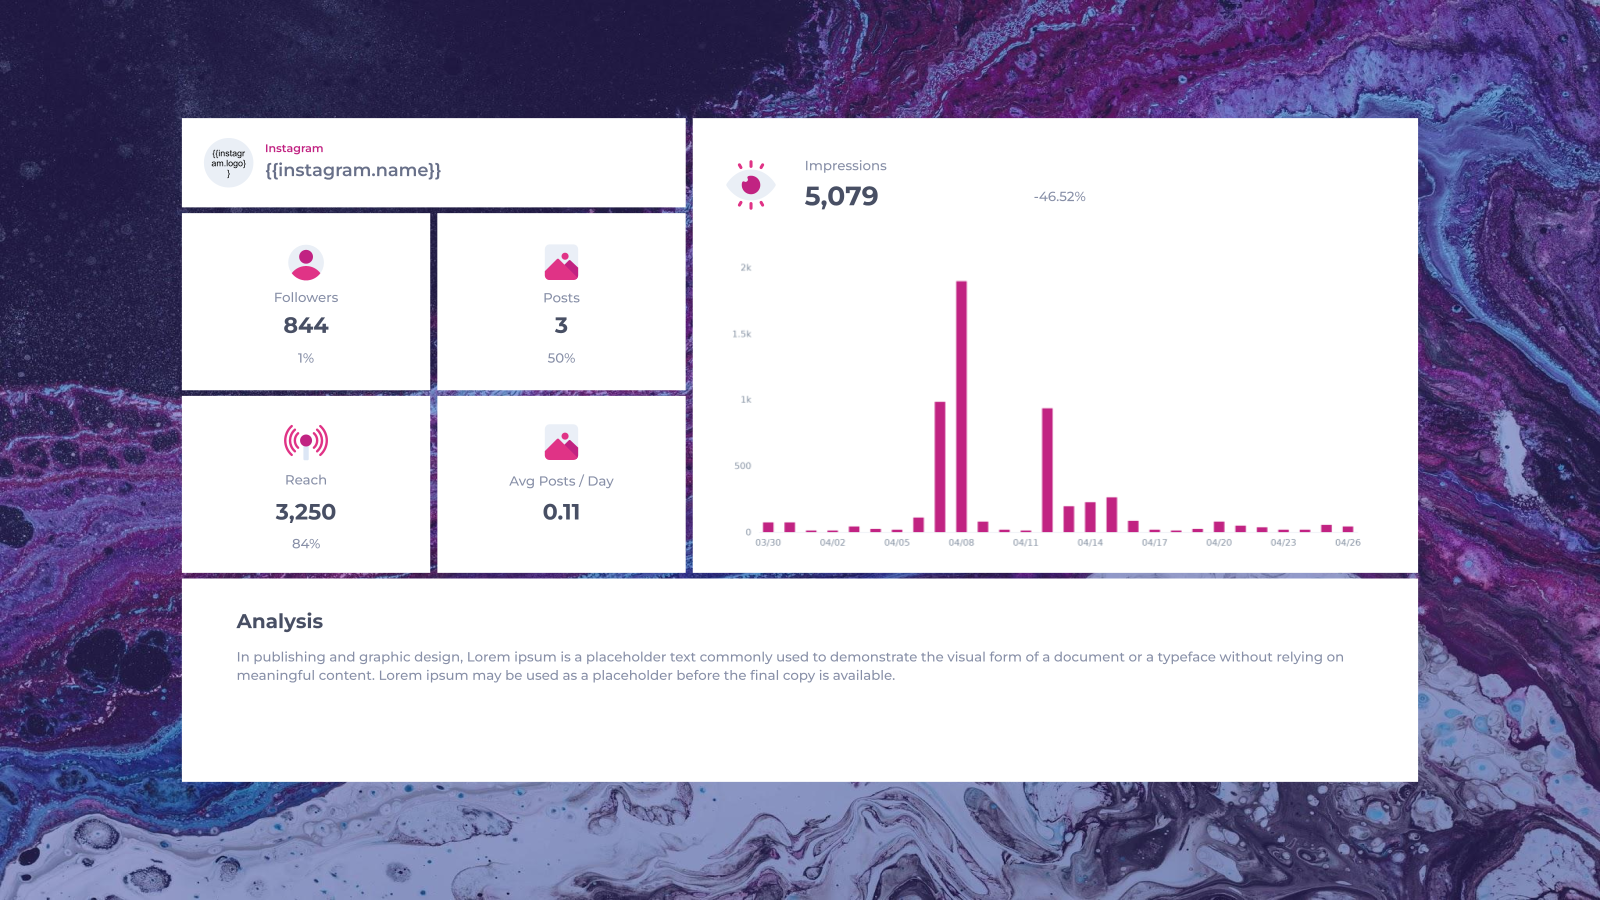Click the Followers person icon

click(x=306, y=263)
